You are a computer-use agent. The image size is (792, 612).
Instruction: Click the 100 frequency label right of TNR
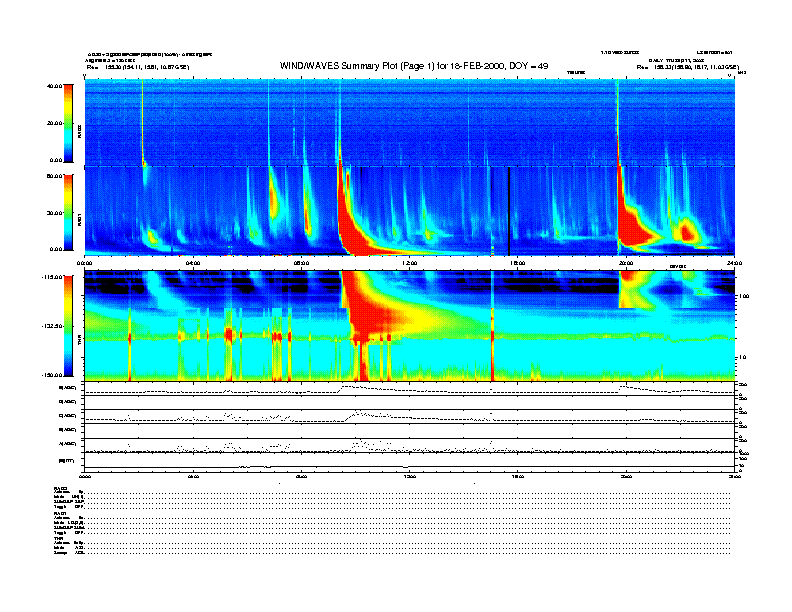tap(744, 296)
